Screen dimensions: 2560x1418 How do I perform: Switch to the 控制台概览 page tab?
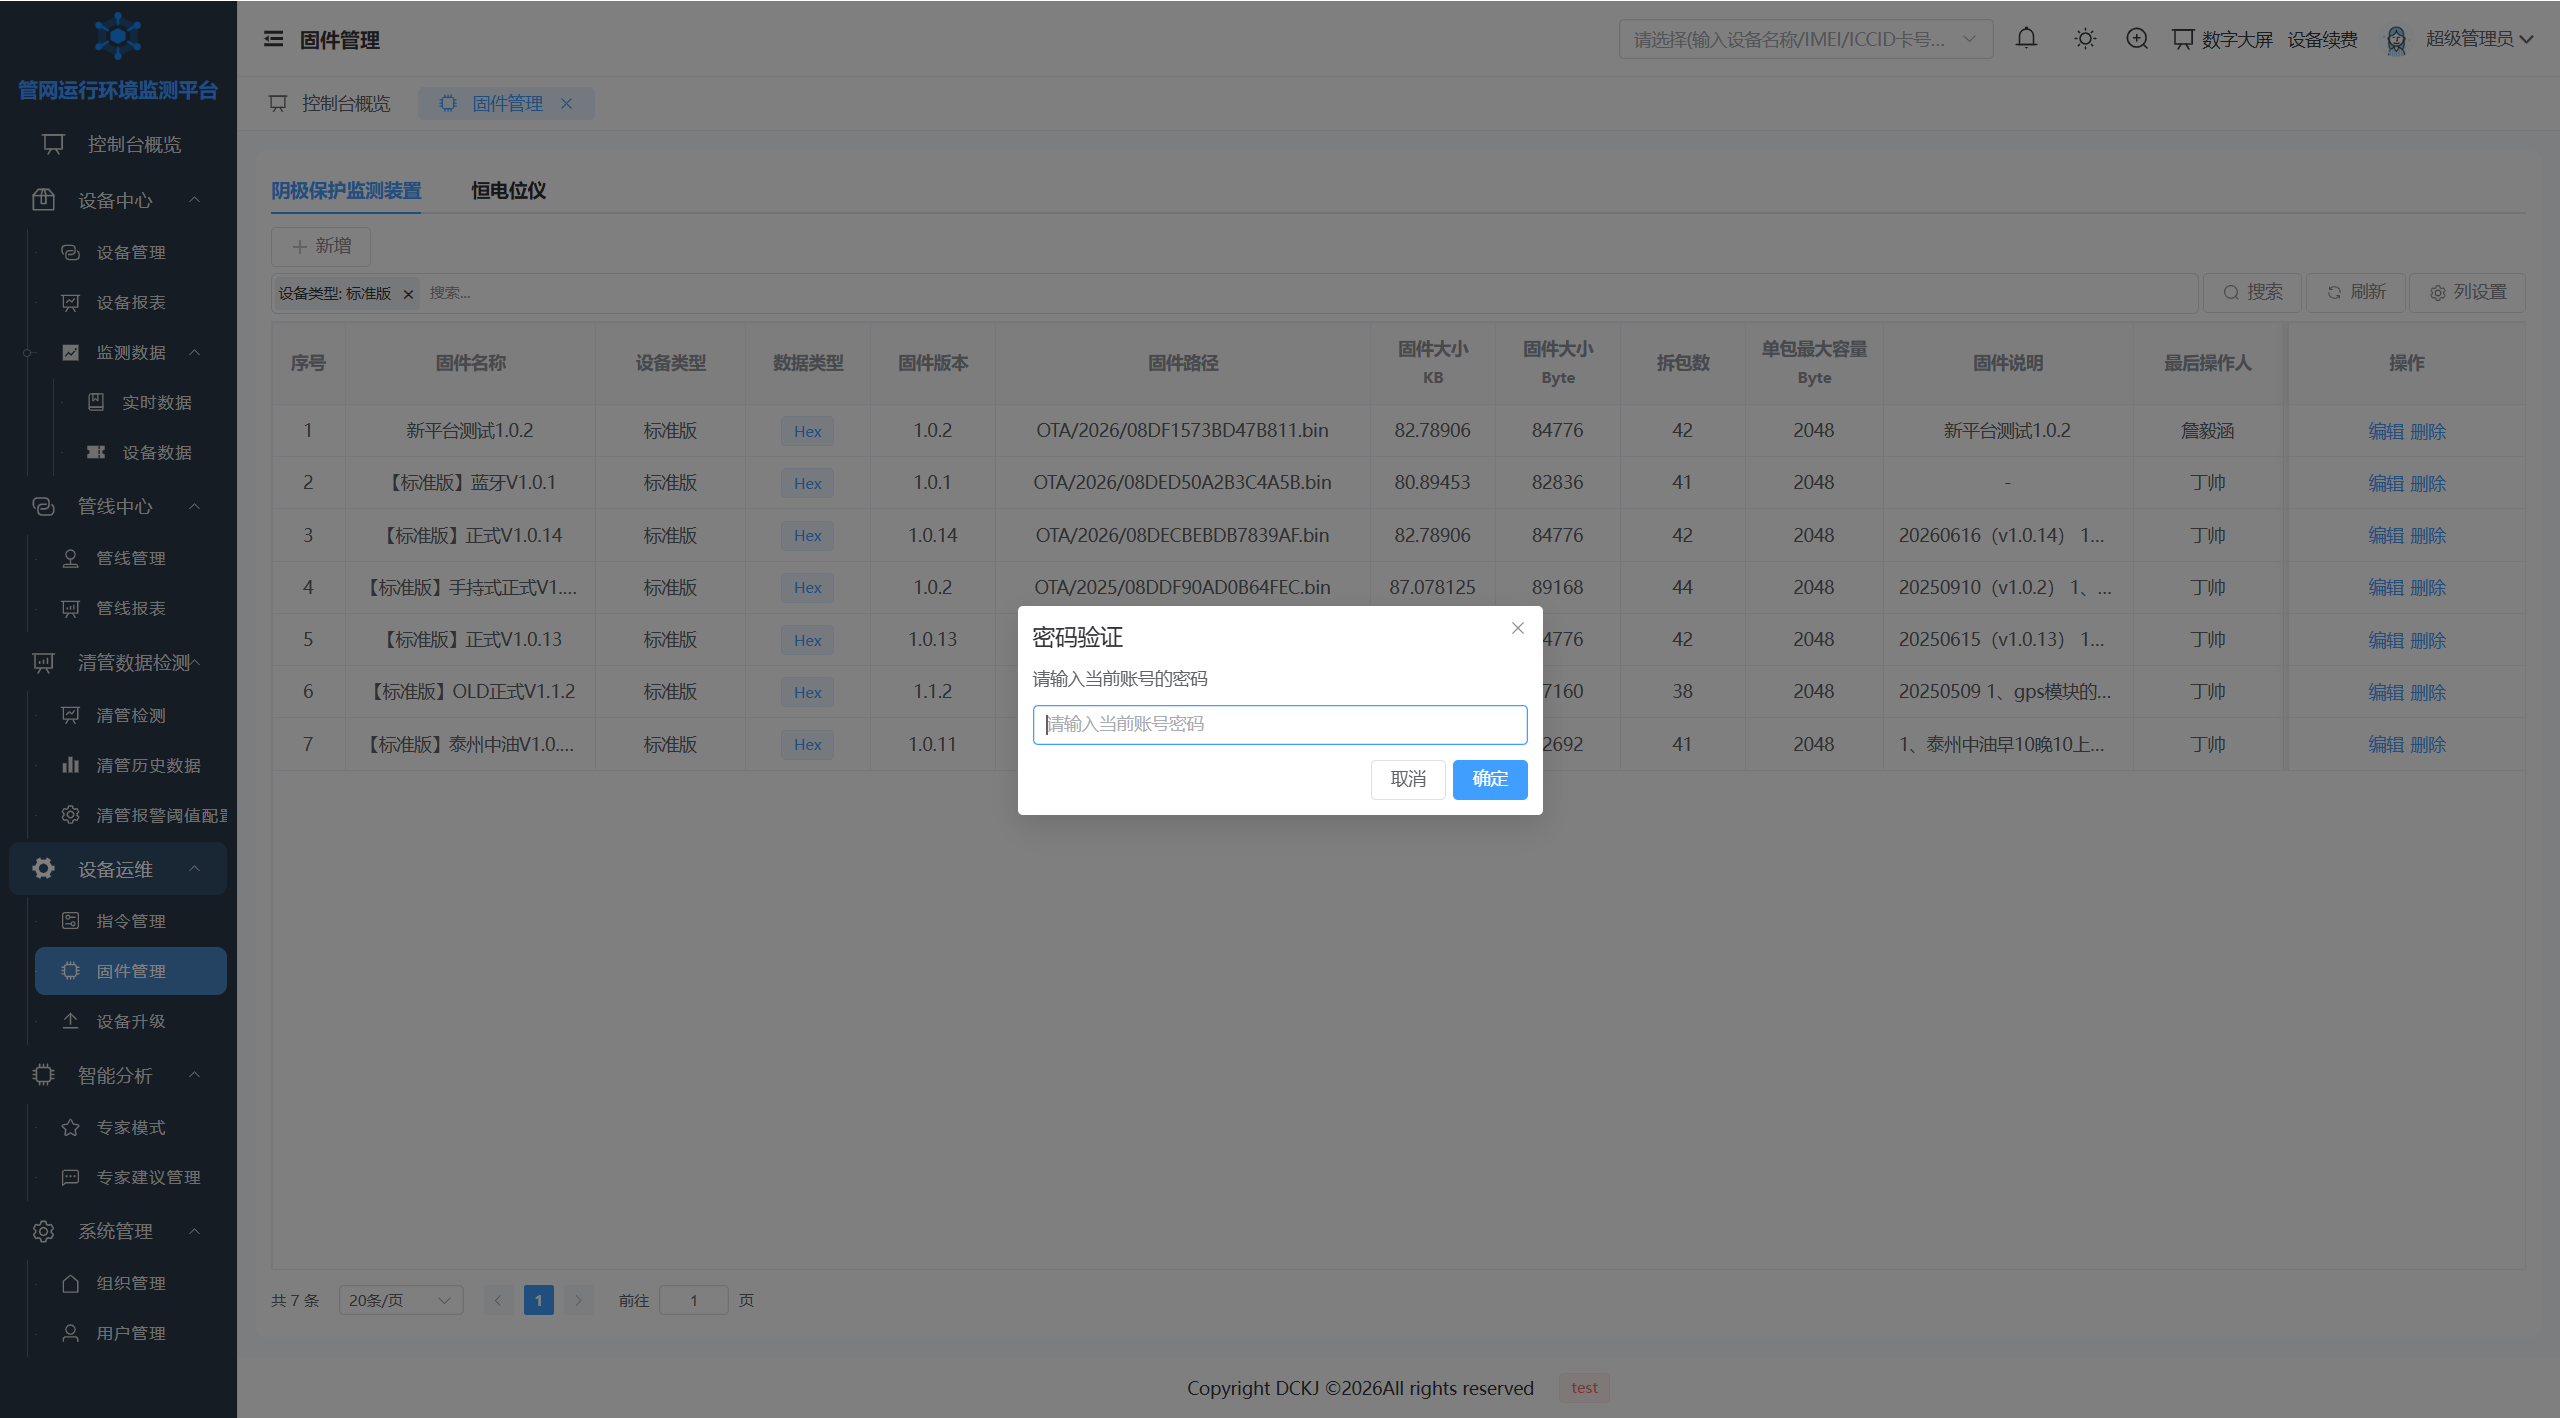(x=330, y=103)
